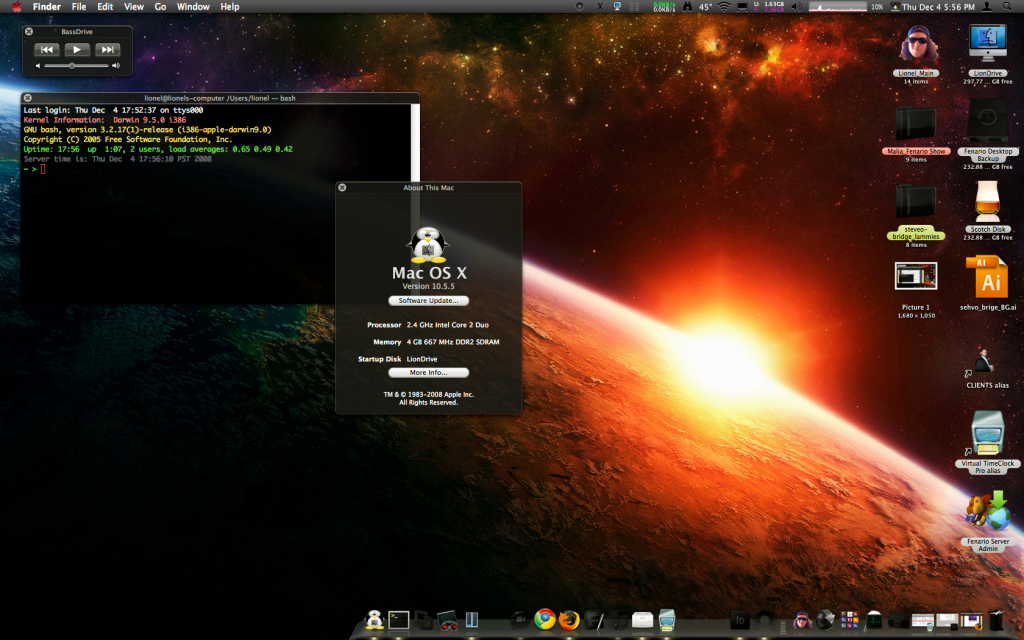This screenshot has width=1024, height=640.
Task: Click the date and time in menu bar
Action: [938, 7]
